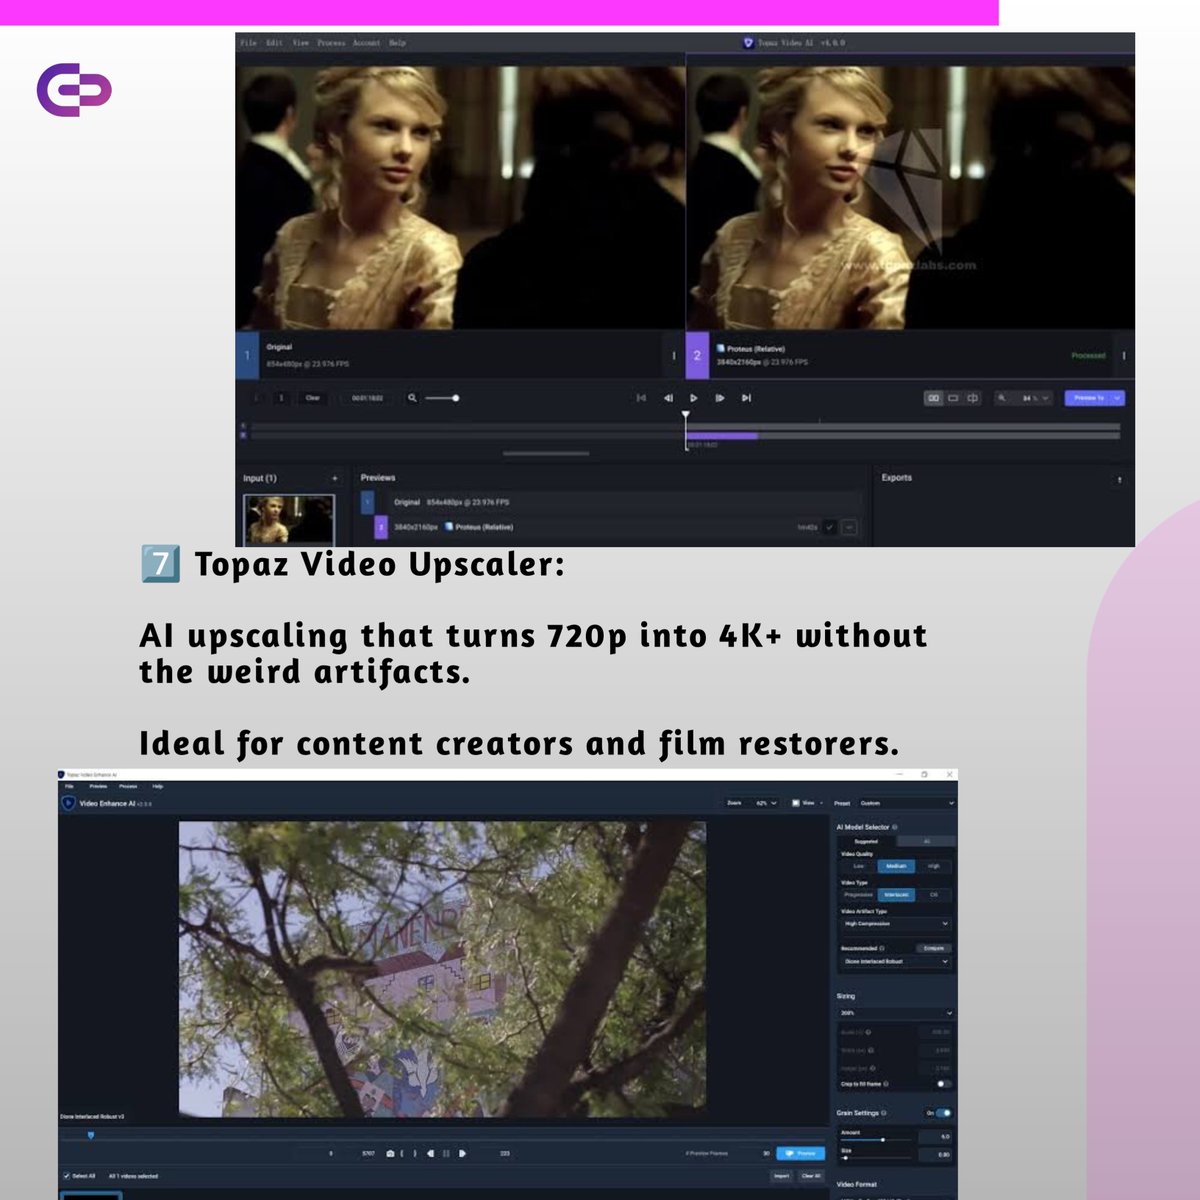
Task: Set Video Quality to Medium
Action: pyautogui.click(x=896, y=866)
